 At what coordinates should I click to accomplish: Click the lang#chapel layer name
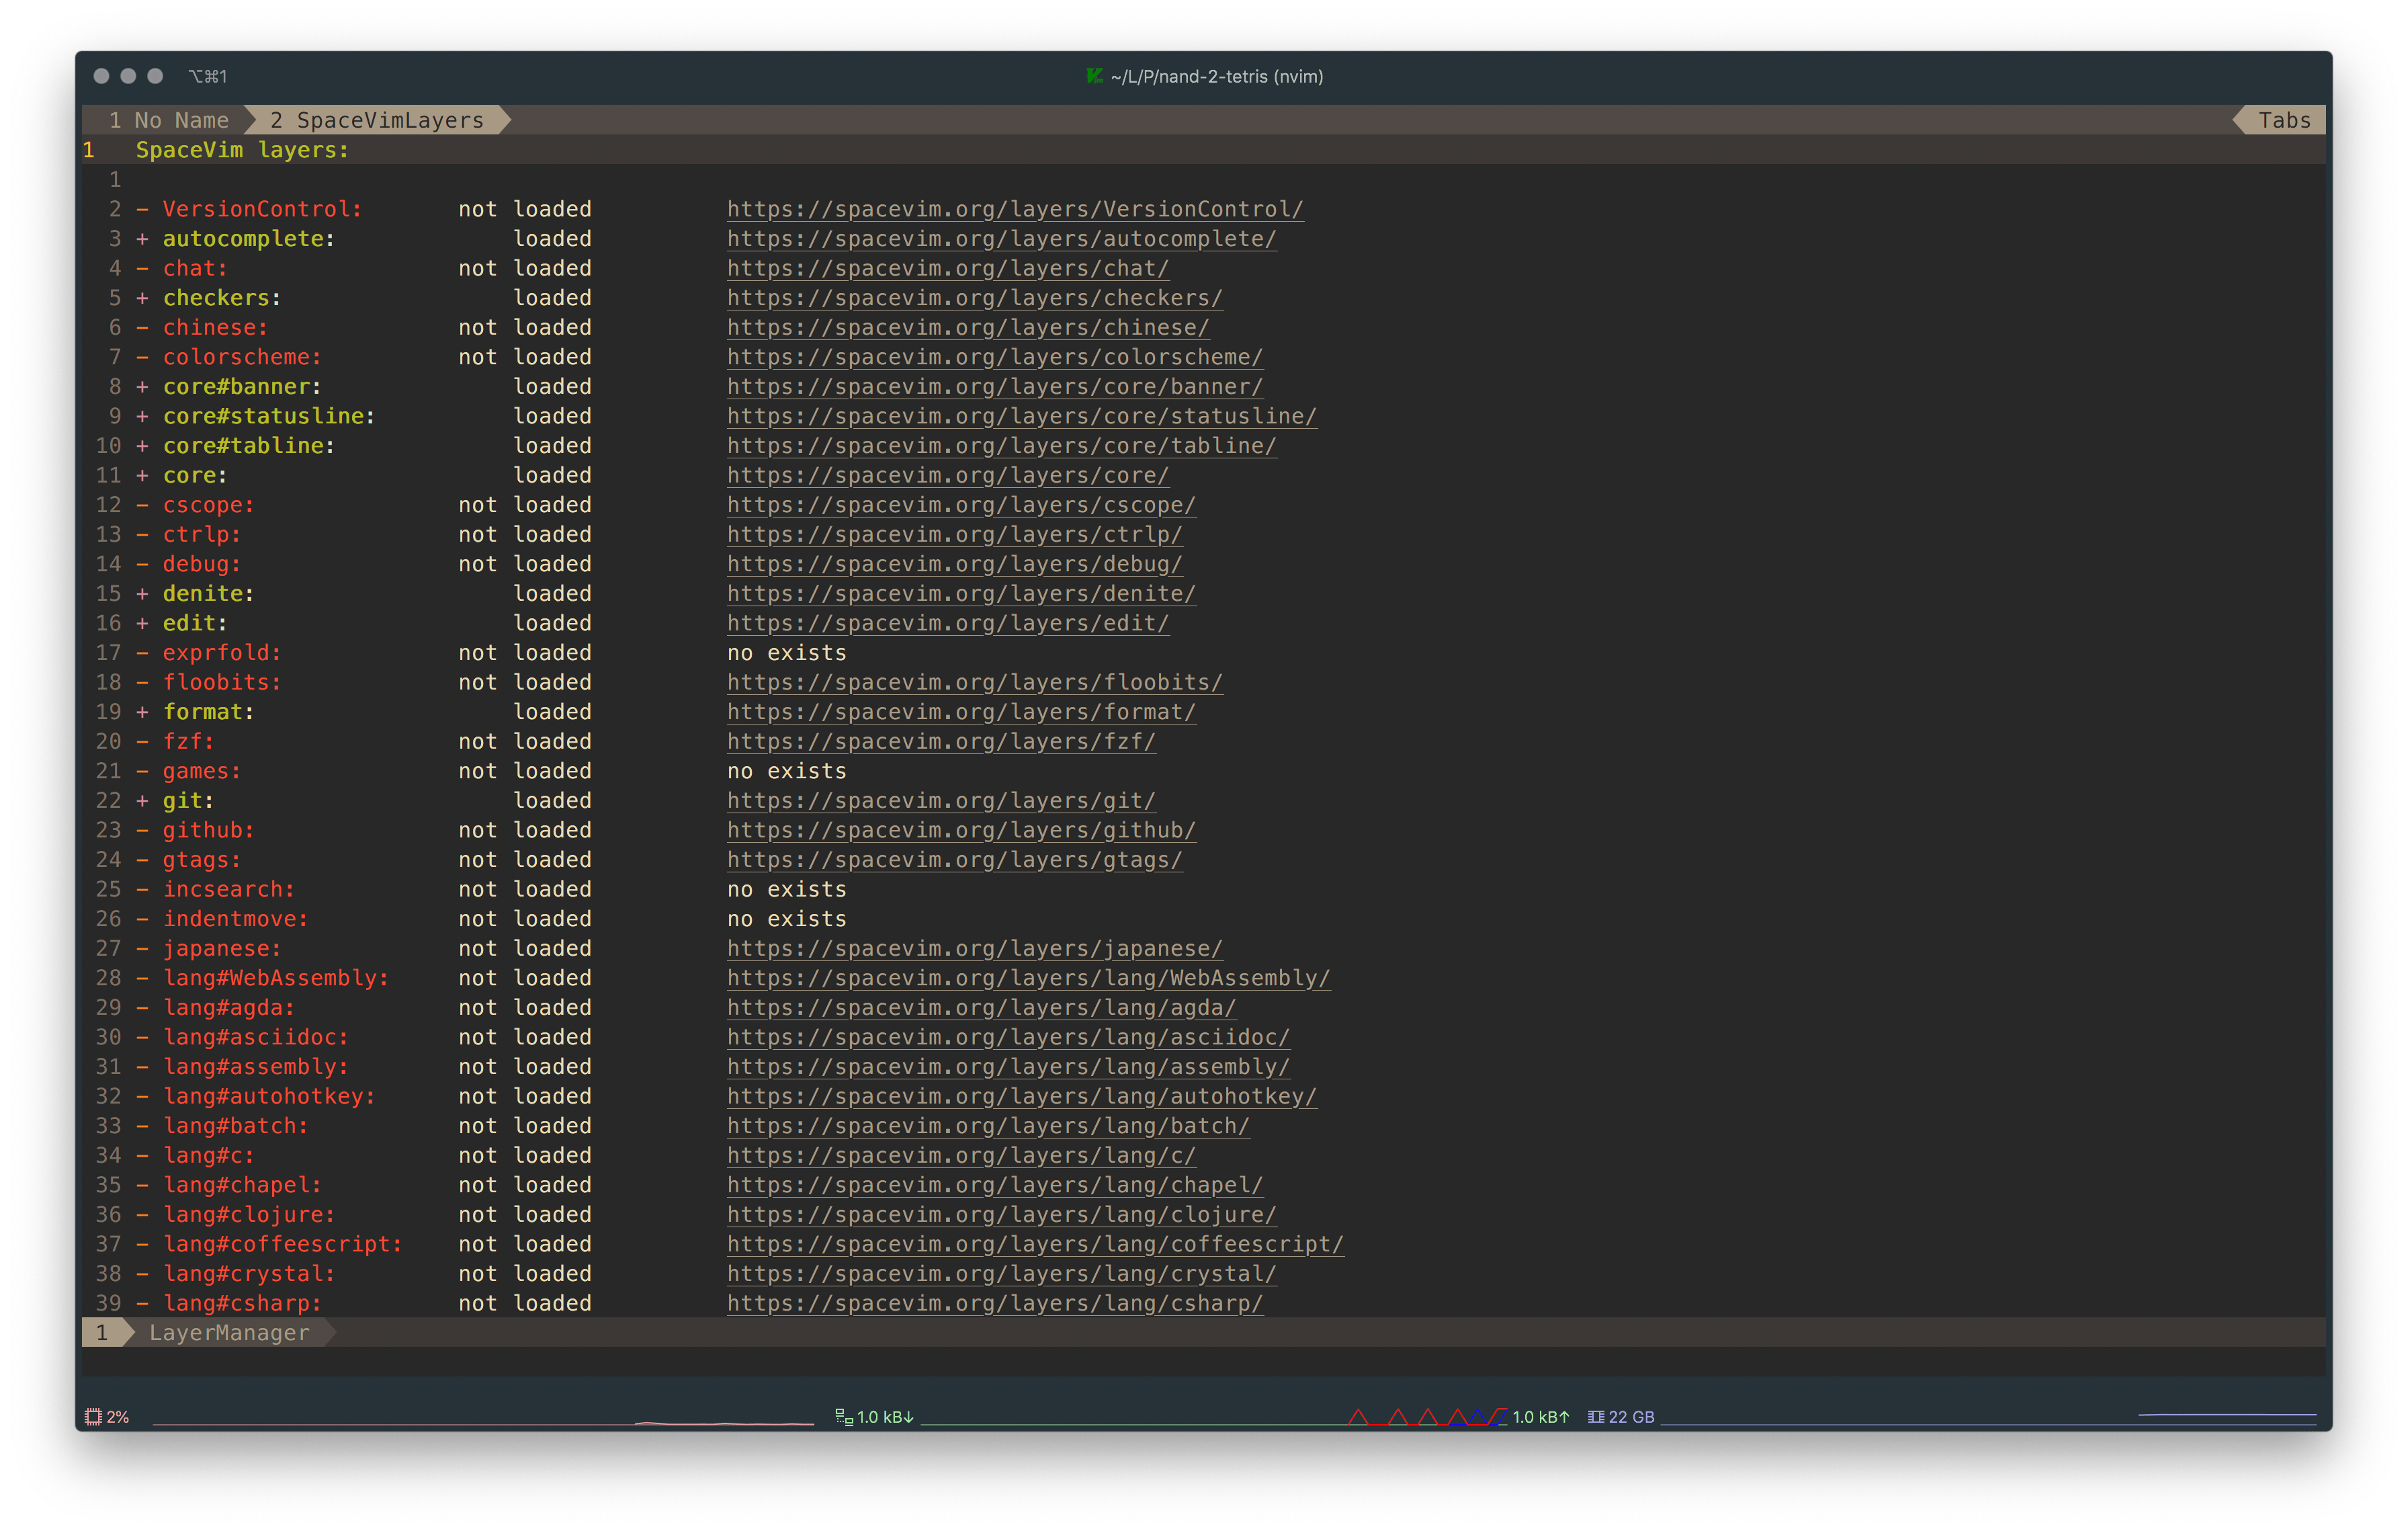pyautogui.click(x=243, y=1185)
